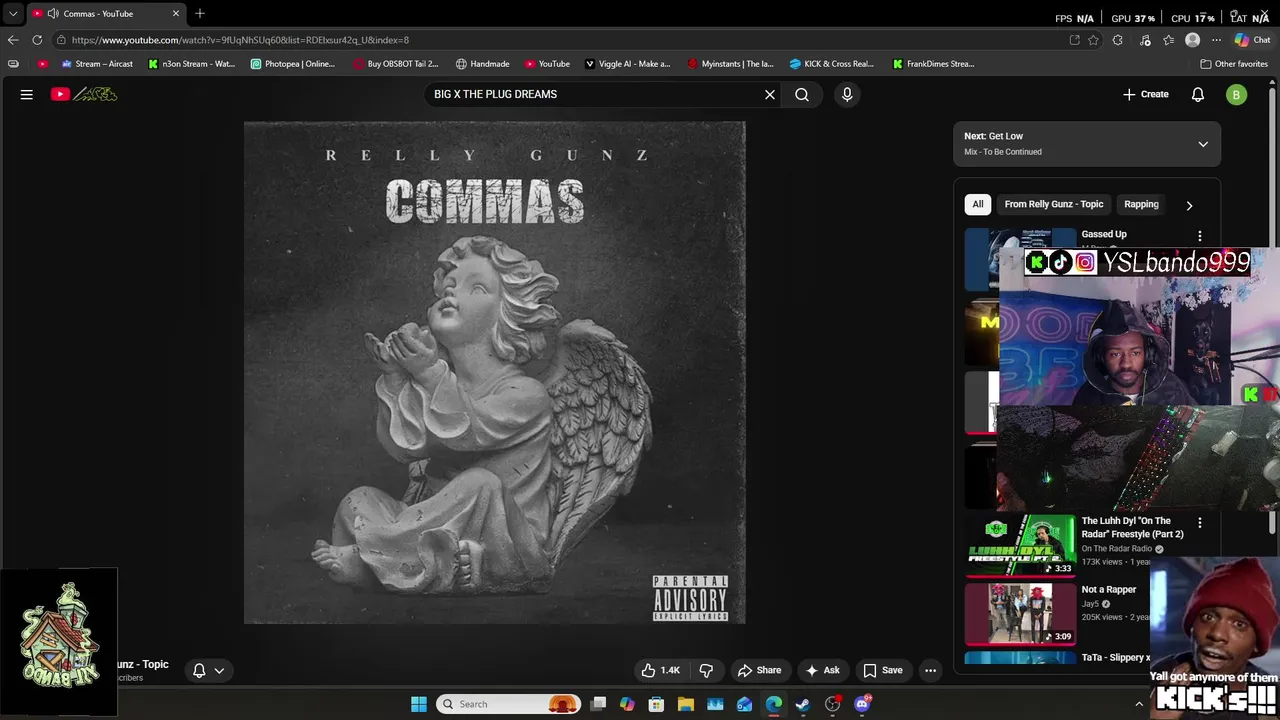
Task: Show hidden system tray icons chevron
Action: pos(1139,704)
